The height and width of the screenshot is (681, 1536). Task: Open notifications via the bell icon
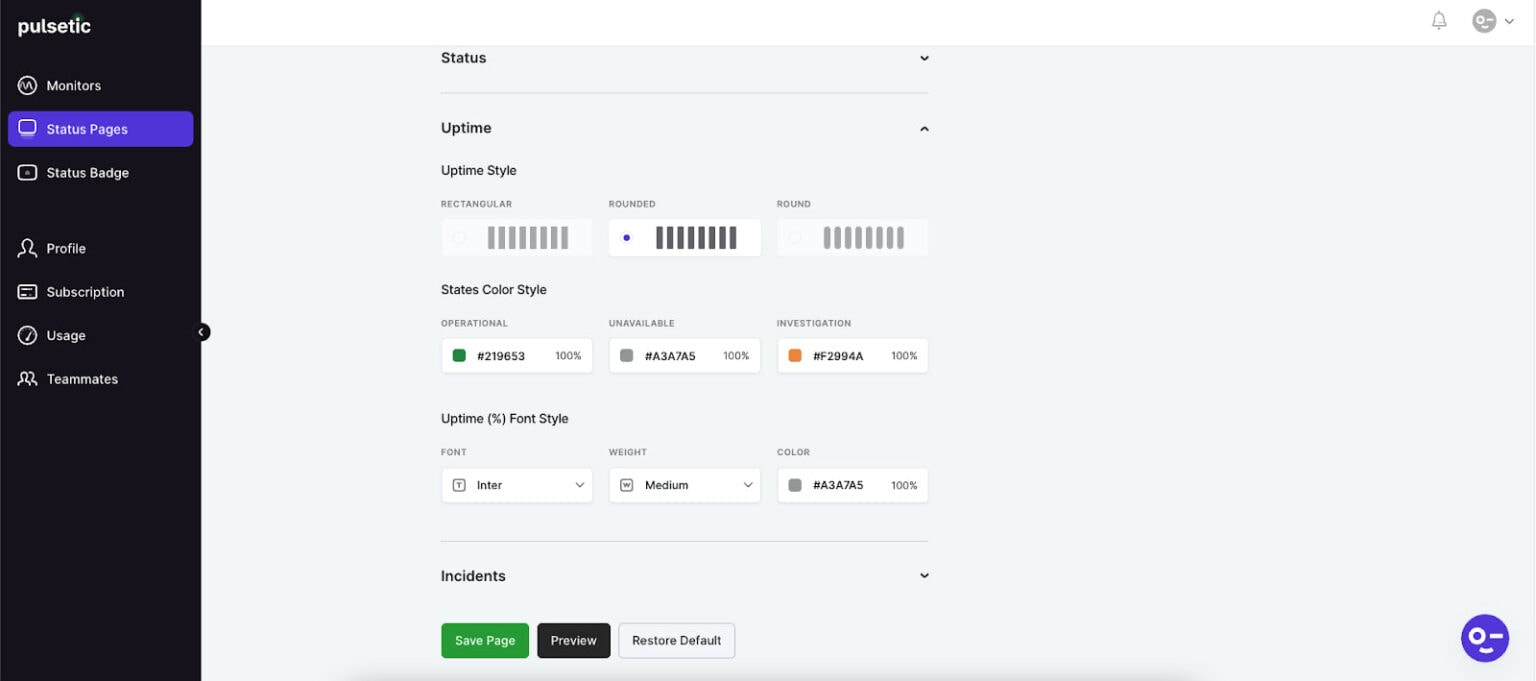[x=1439, y=20]
